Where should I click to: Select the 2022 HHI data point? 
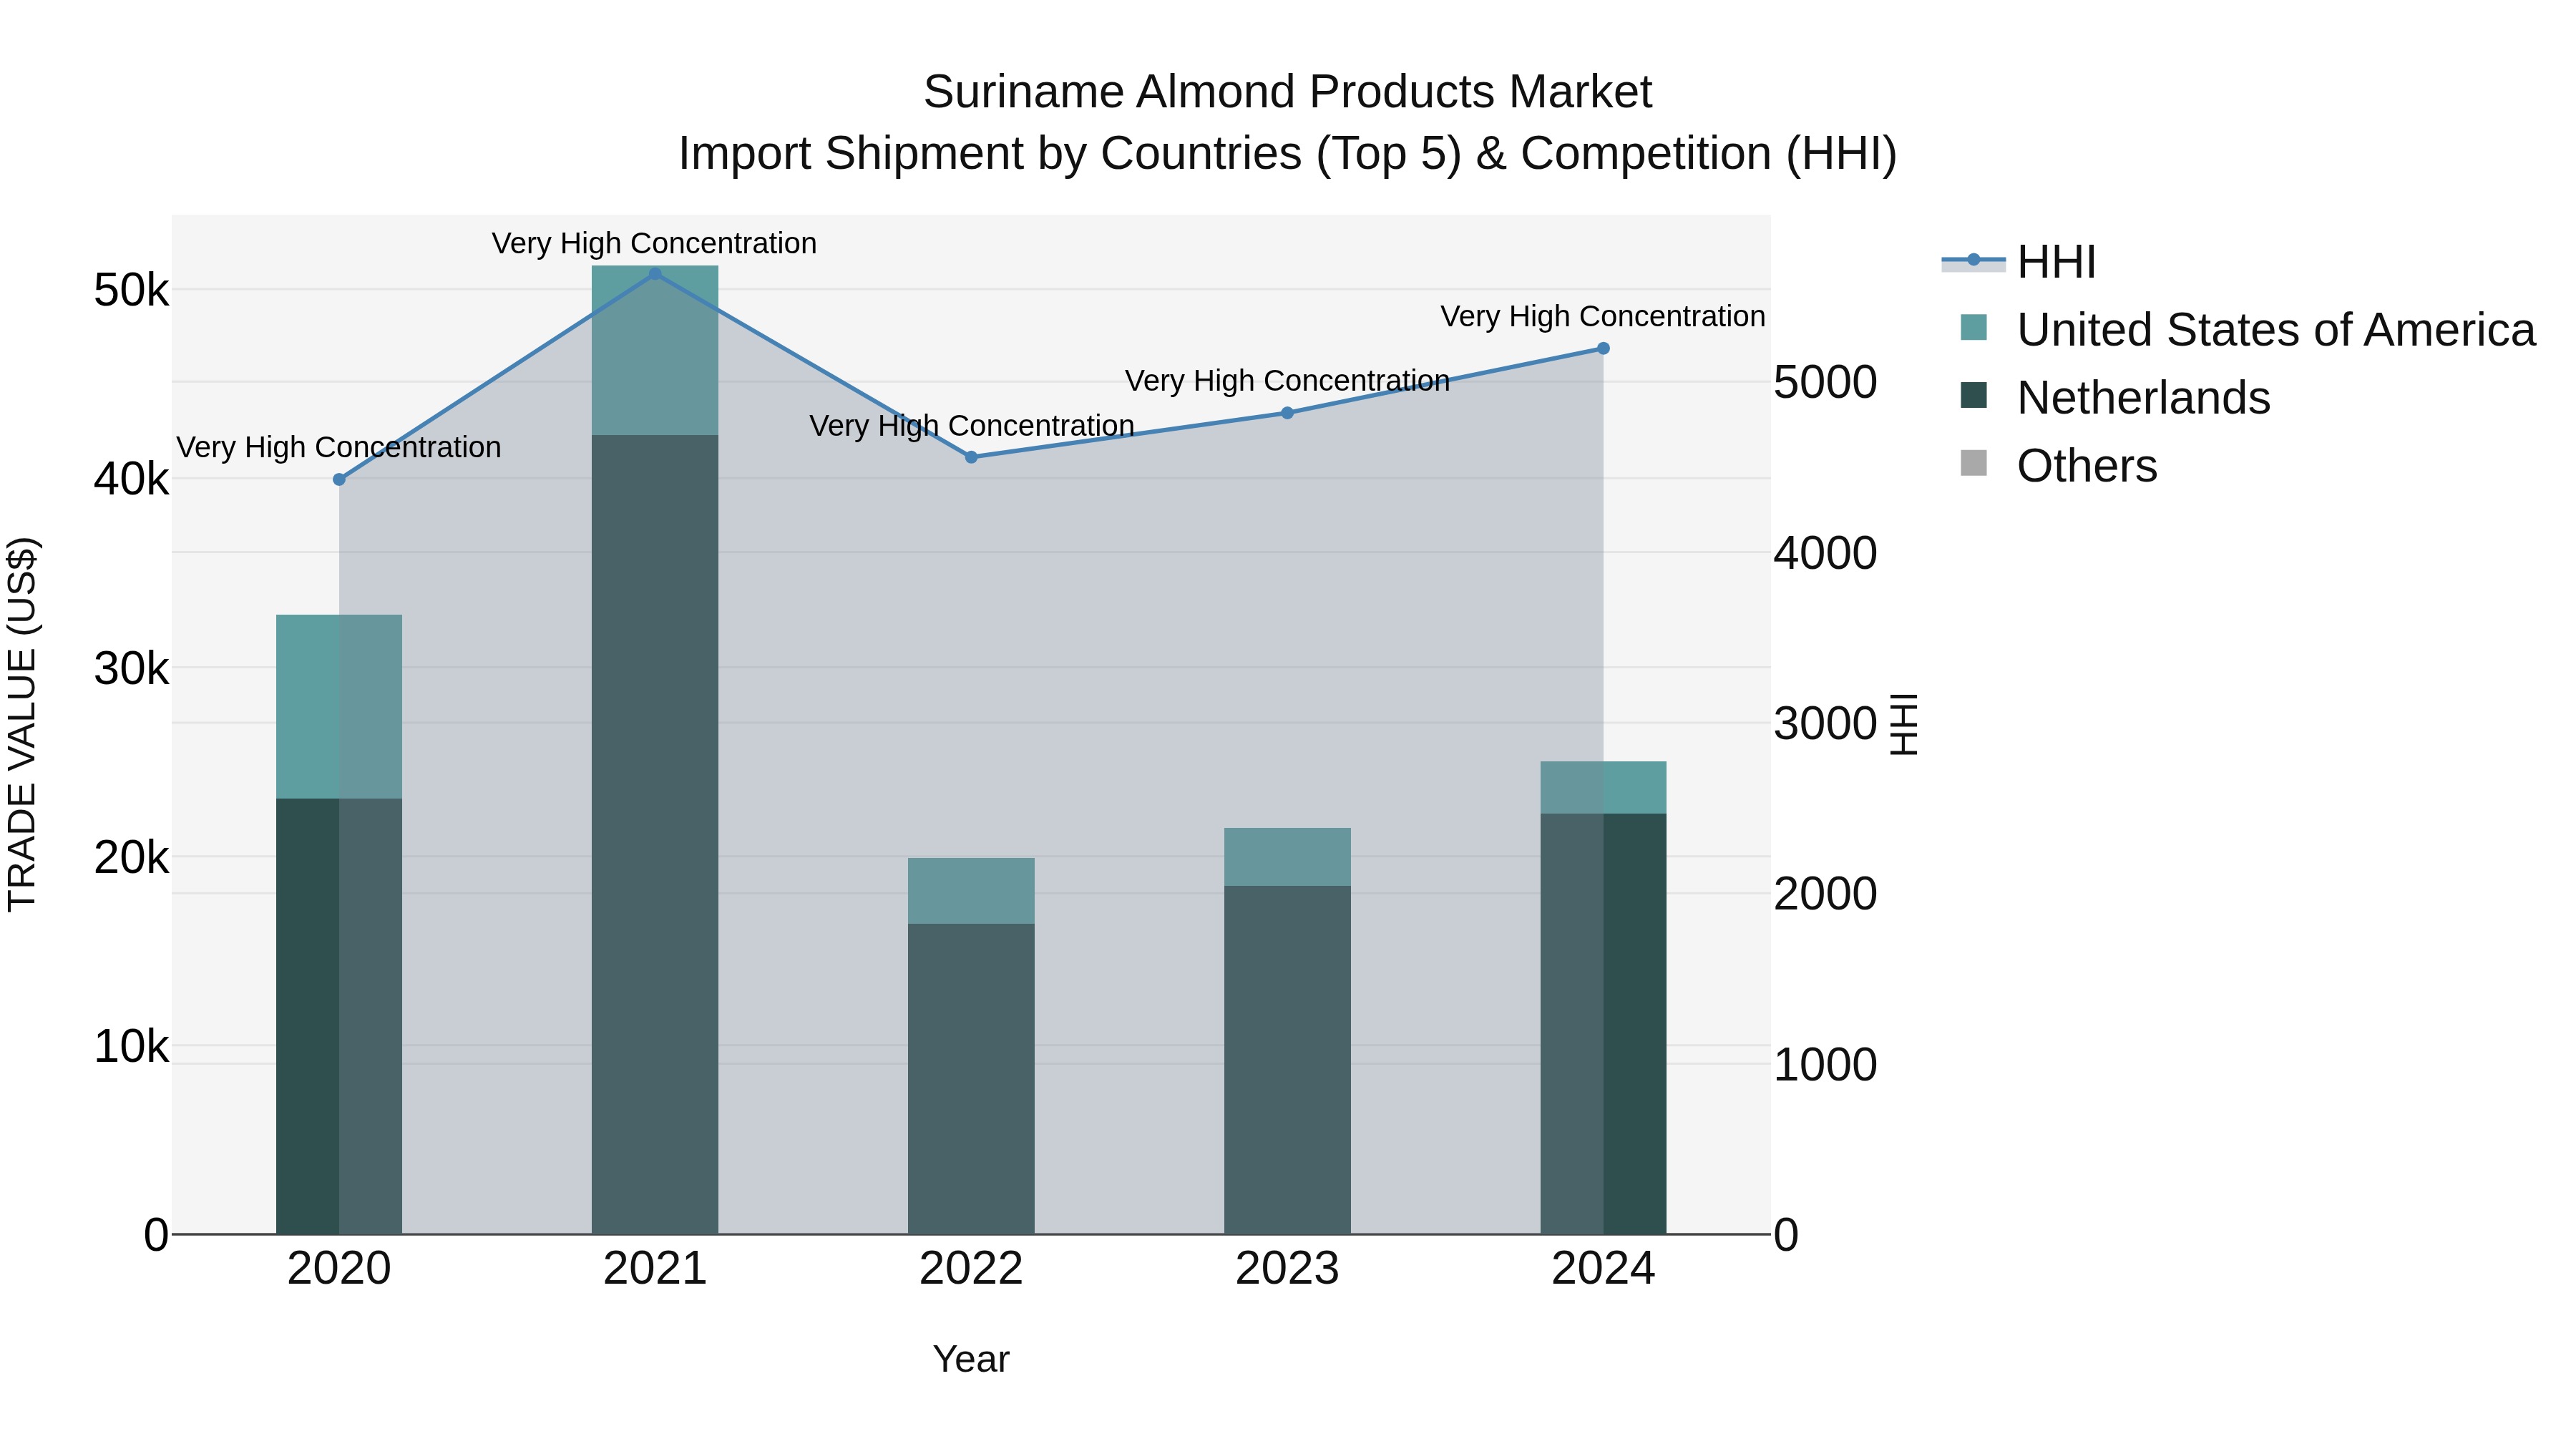[x=971, y=458]
